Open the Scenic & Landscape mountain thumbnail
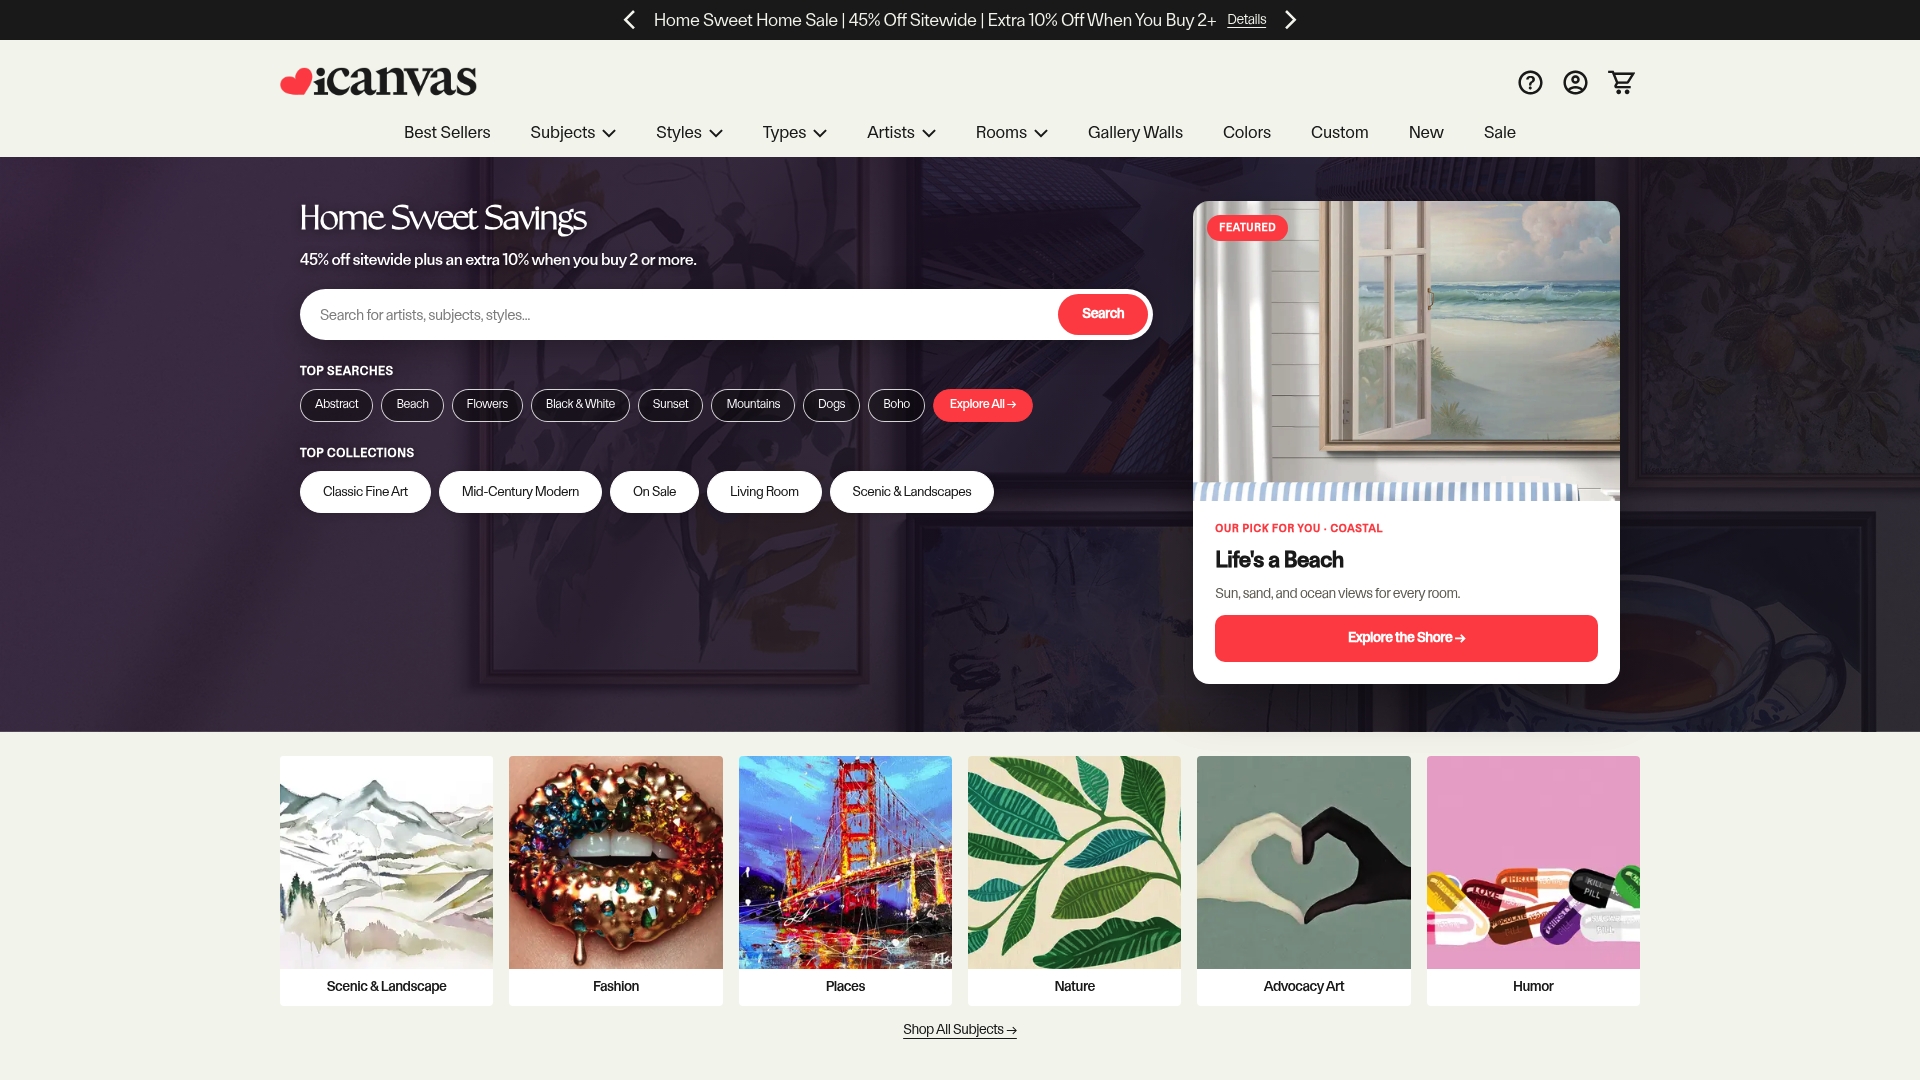The width and height of the screenshot is (1920, 1080). 386,862
